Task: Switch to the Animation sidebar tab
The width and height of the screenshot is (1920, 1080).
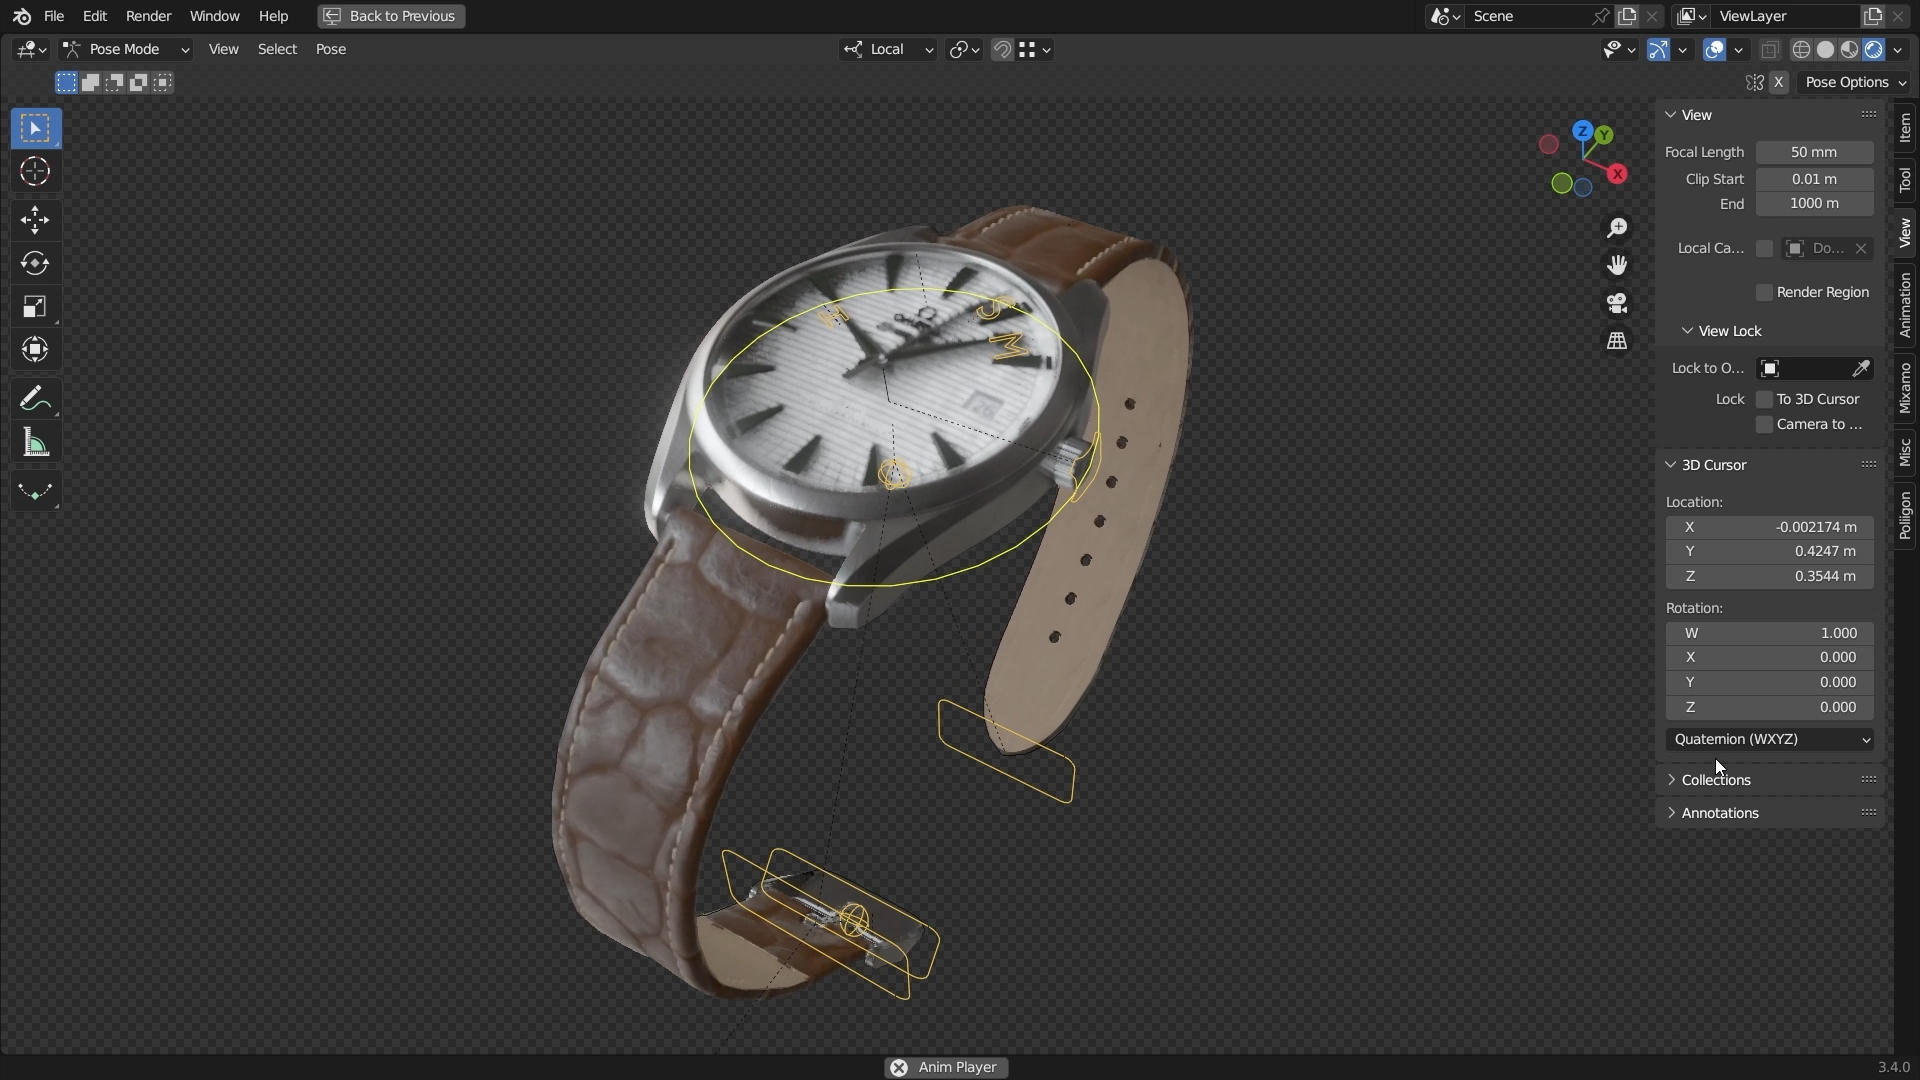Action: coord(1904,305)
